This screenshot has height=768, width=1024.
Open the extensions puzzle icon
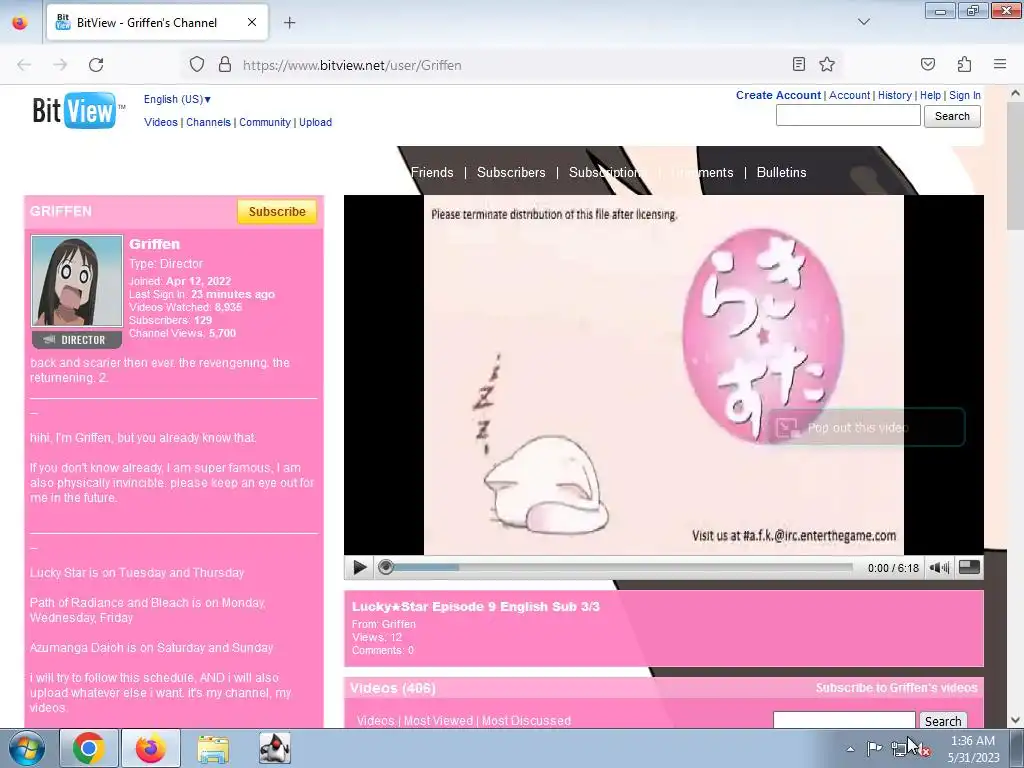(x=964, y=65)
